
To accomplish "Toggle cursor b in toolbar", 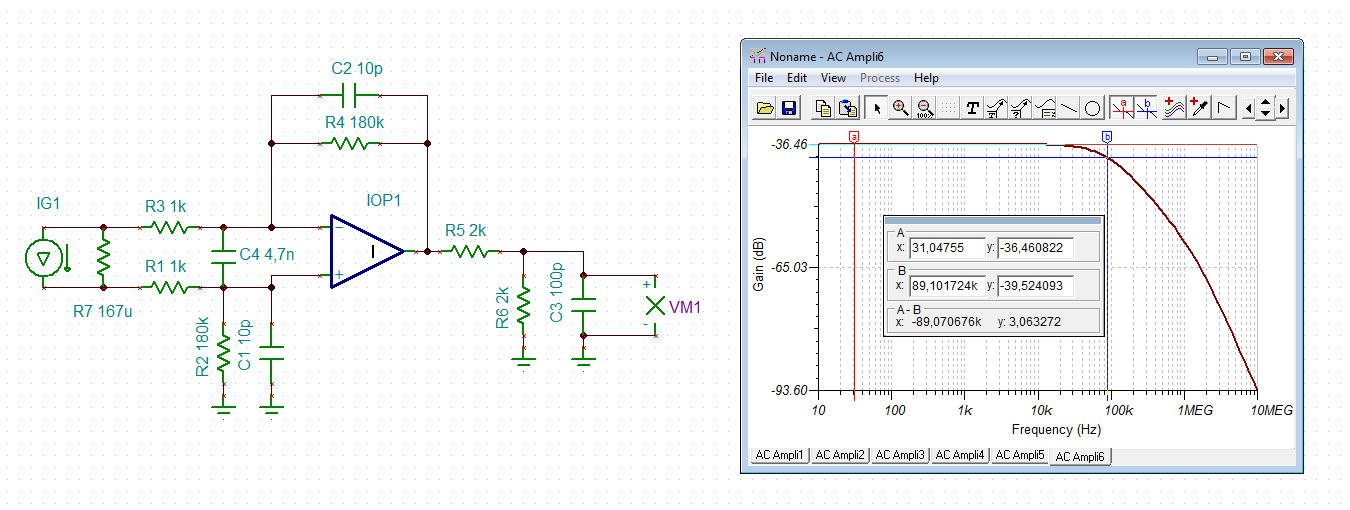I will click(1147, 108).
